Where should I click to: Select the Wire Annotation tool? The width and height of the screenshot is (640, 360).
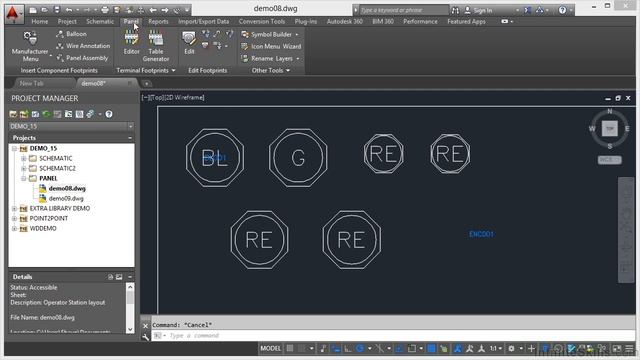pyautogui.click(x=83, y=46)
